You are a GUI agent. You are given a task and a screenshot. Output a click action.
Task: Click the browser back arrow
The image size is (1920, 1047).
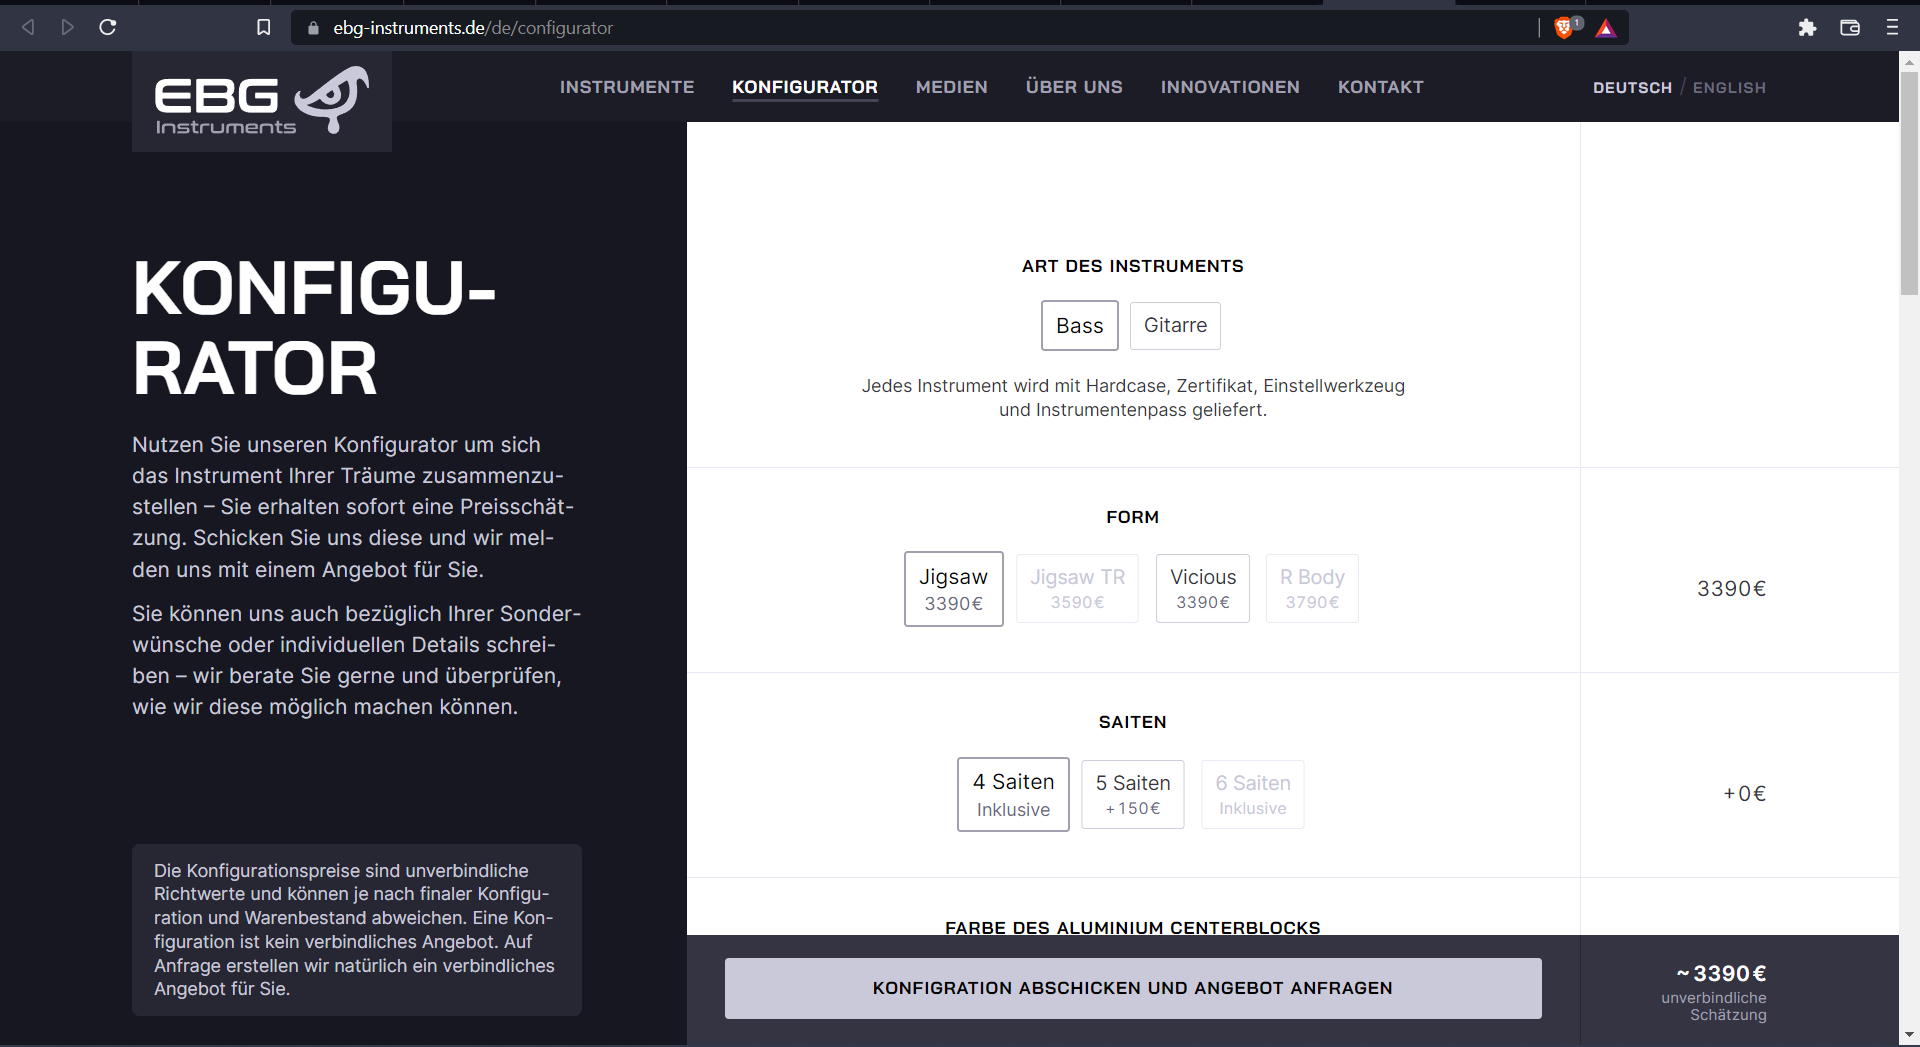(28, 27)
